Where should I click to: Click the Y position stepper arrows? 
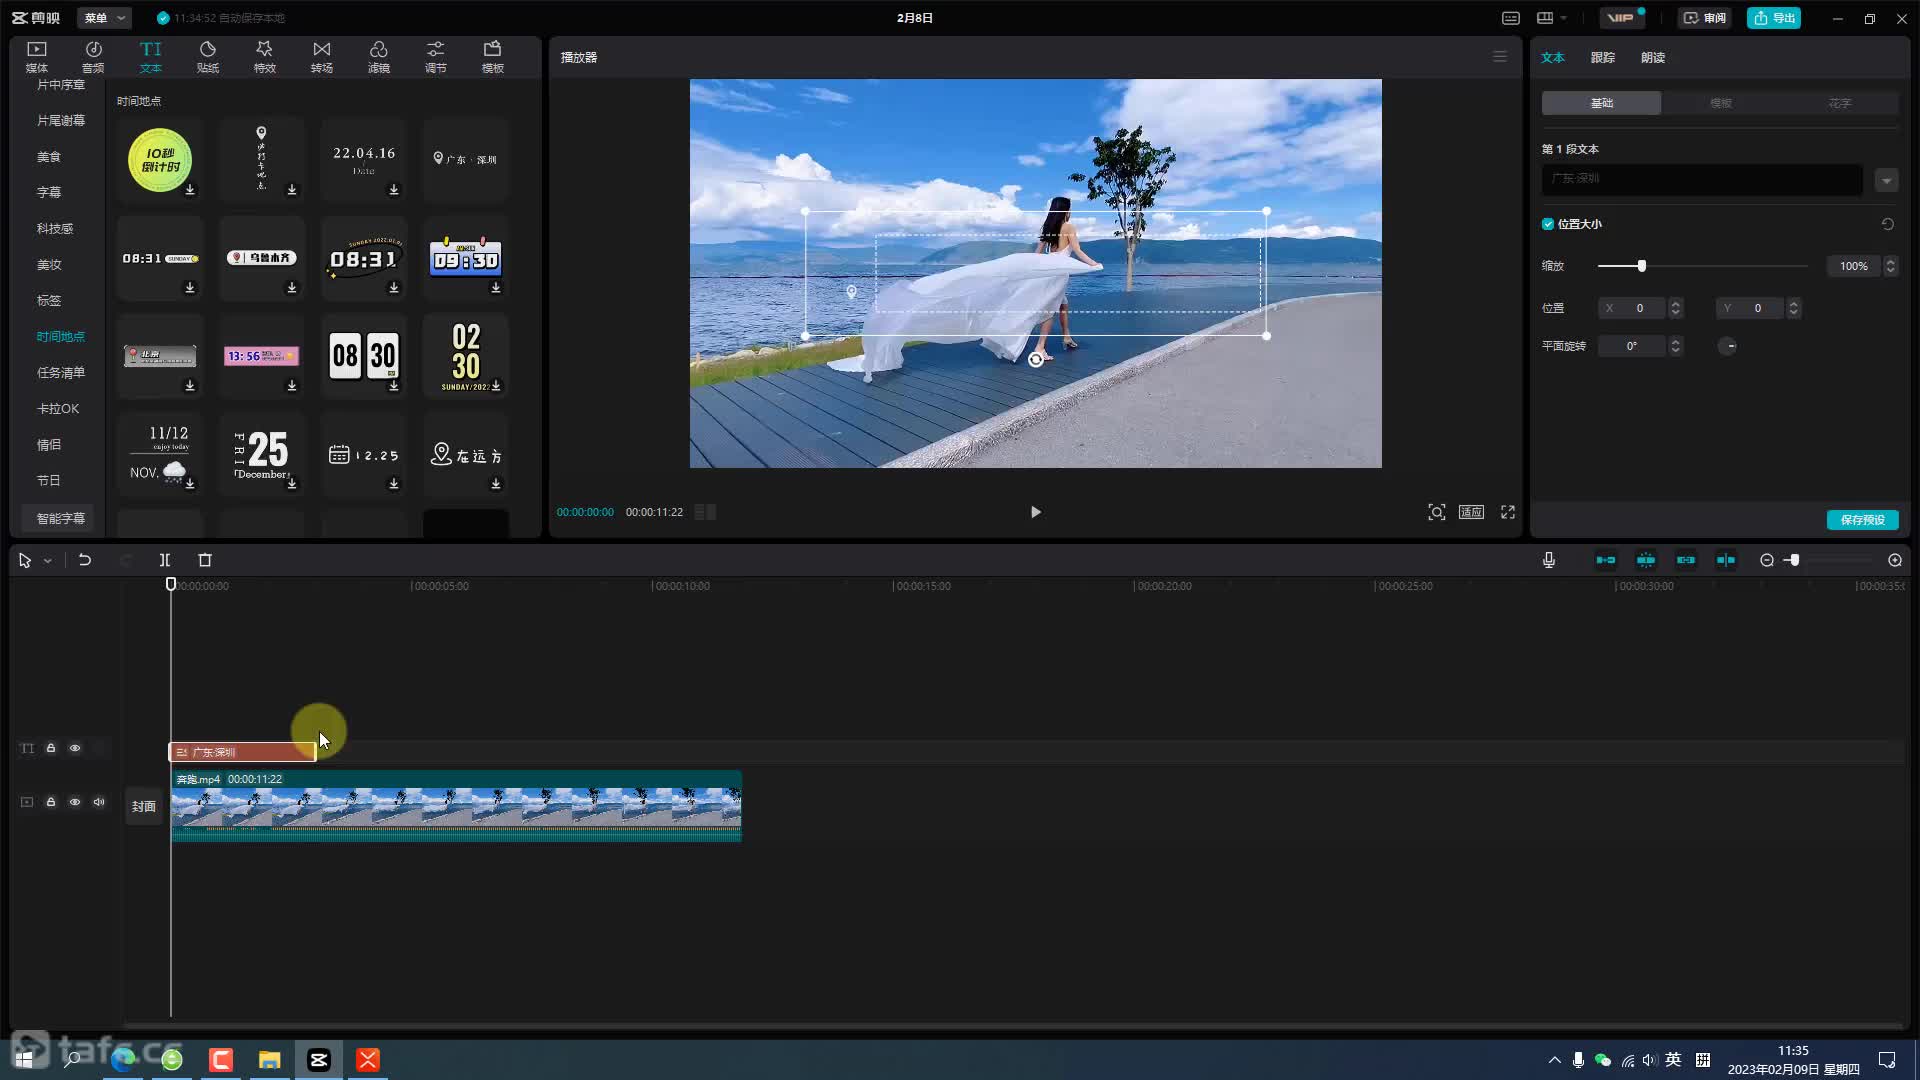click(1794, 308)
